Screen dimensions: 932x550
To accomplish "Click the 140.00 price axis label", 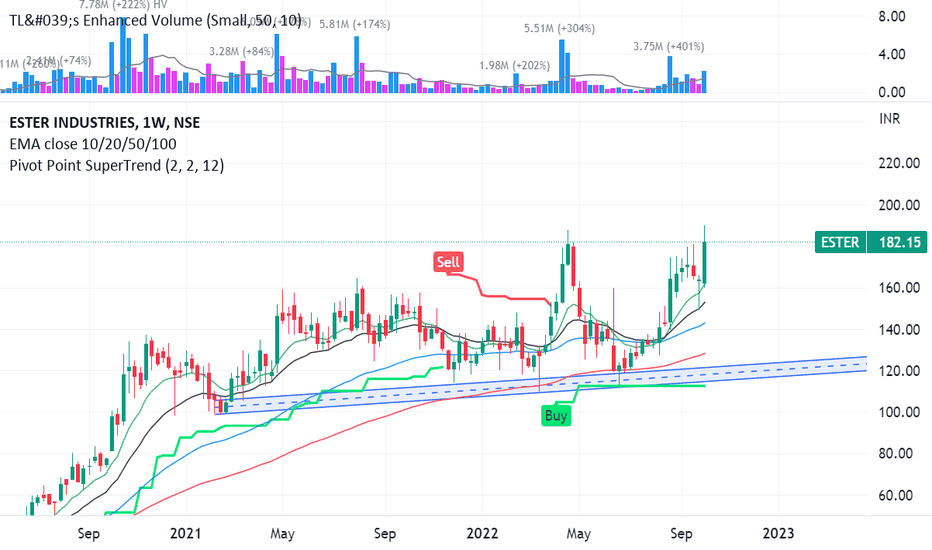I will pos(899,329).
